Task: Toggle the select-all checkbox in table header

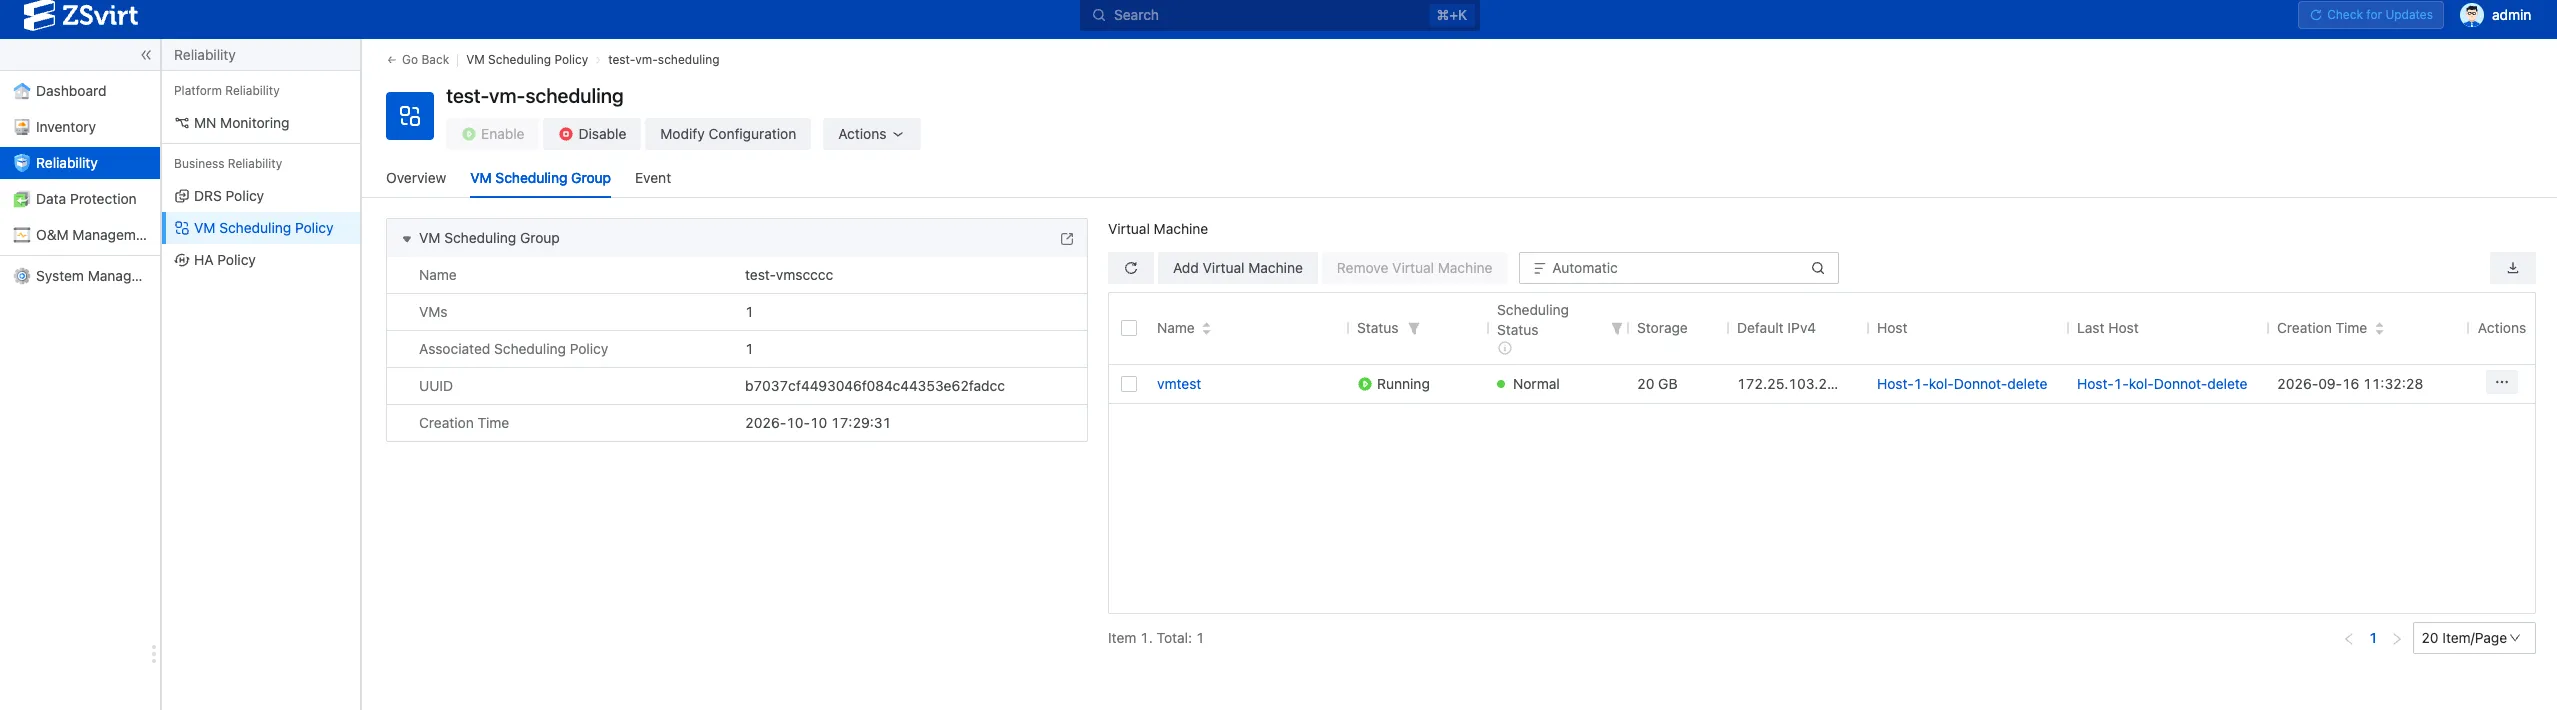Action: pos(1129,328)
